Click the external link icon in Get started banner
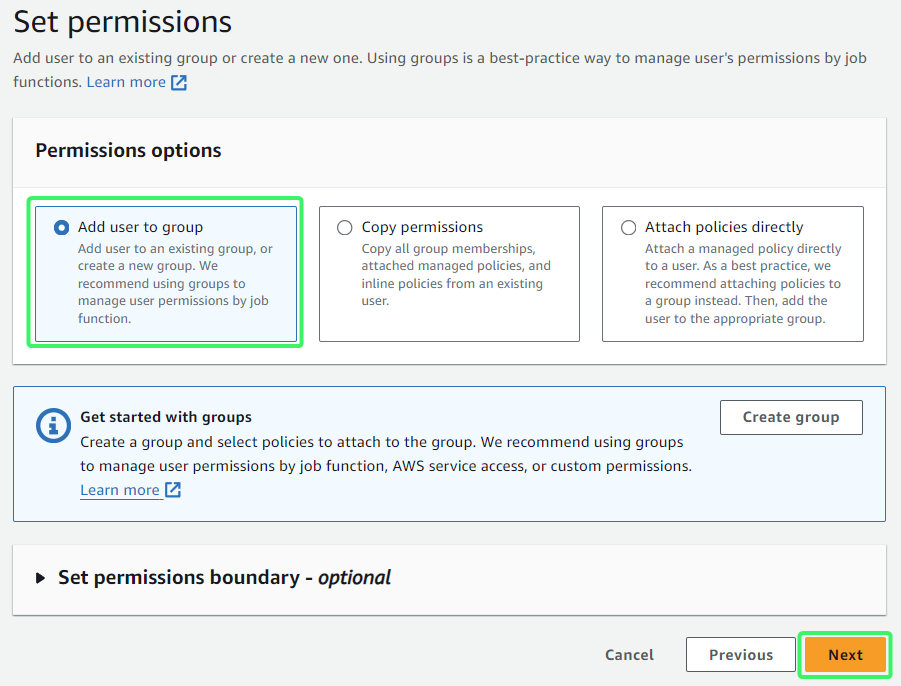Viewport: 901px width, 686px height. pos(173,490)
